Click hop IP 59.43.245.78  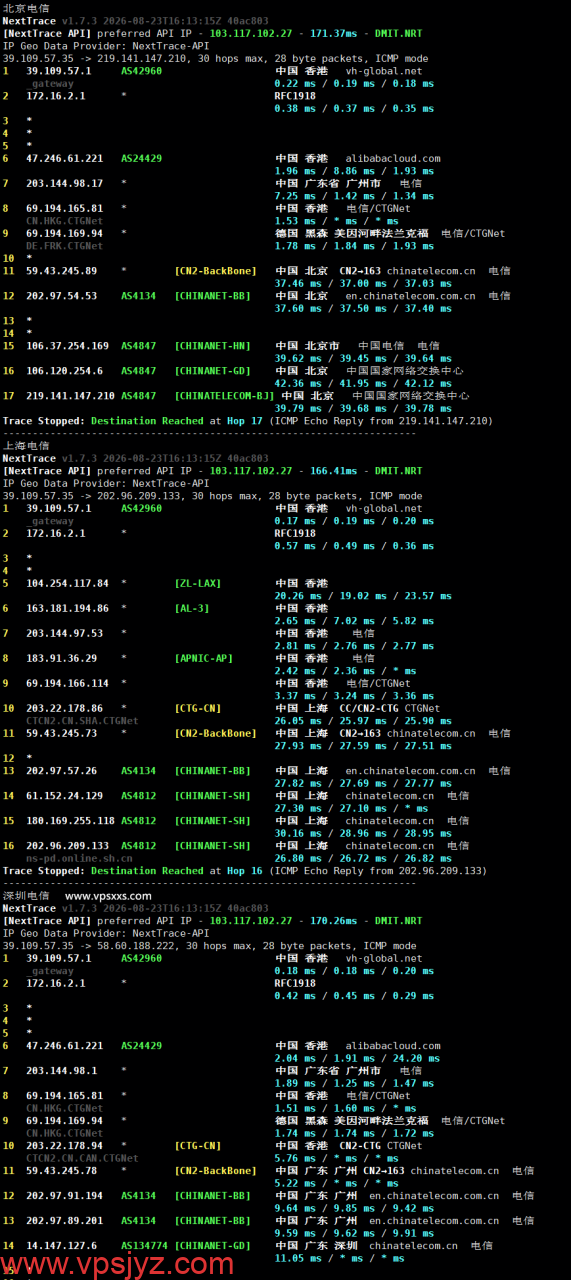61,1170
